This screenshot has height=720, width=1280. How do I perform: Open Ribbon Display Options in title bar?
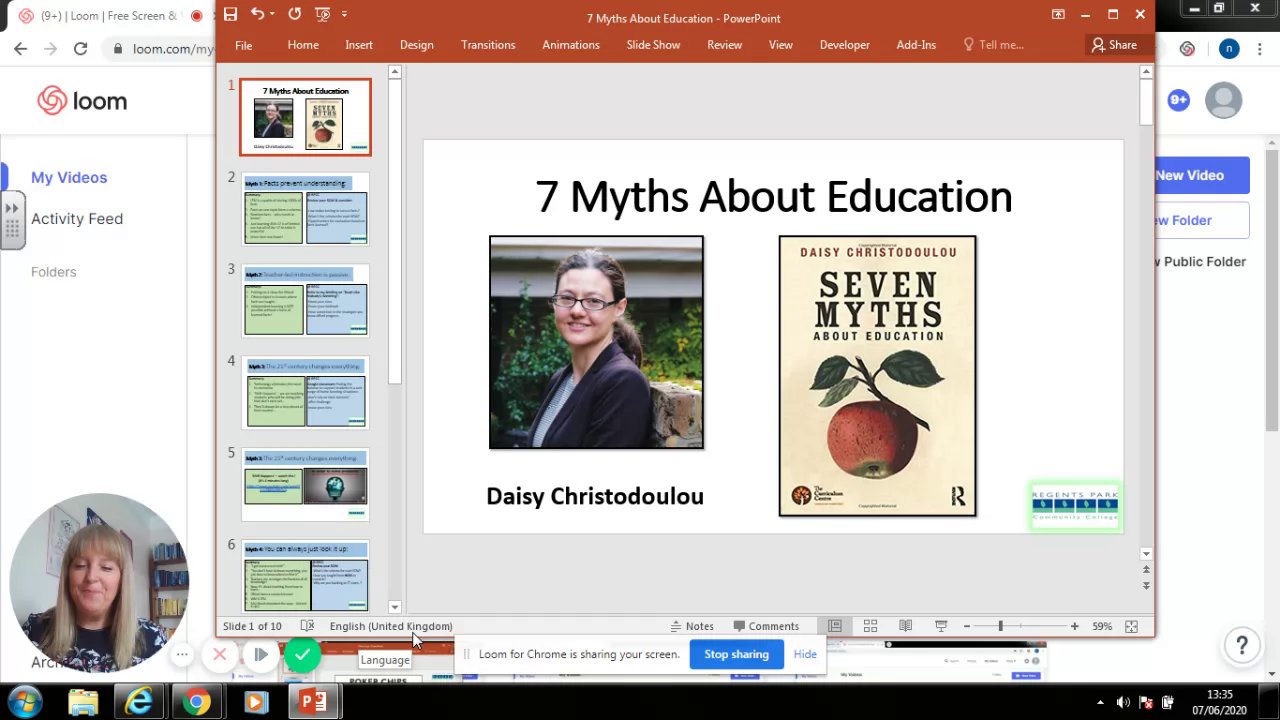pyautogui.click(x=1058, y=14)
